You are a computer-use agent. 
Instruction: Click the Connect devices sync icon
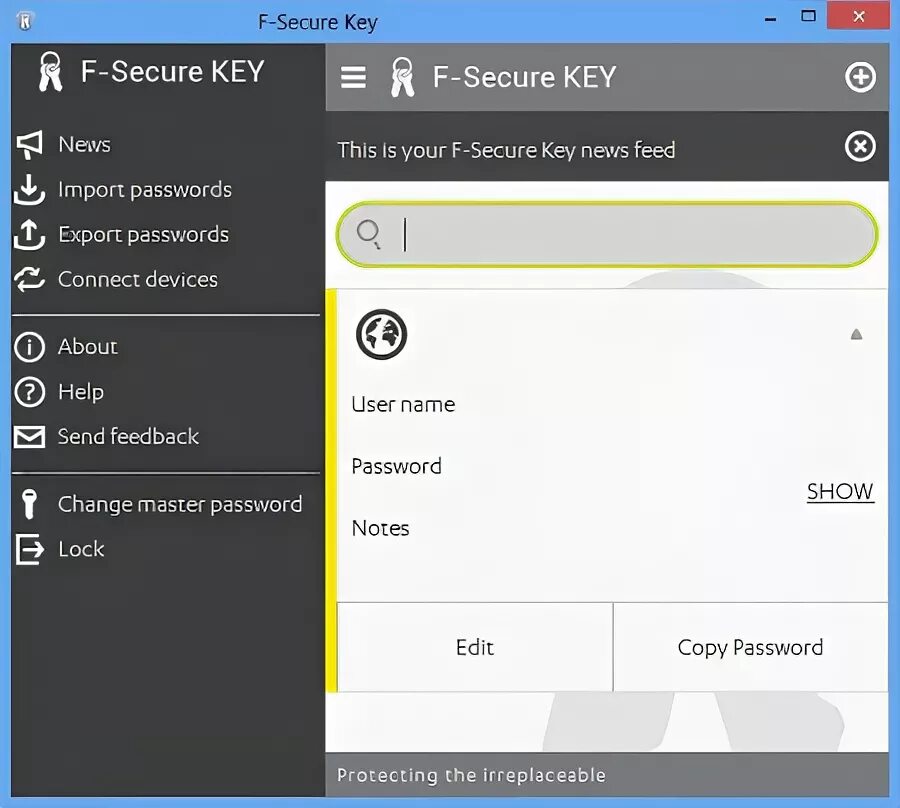click(30, 280)
